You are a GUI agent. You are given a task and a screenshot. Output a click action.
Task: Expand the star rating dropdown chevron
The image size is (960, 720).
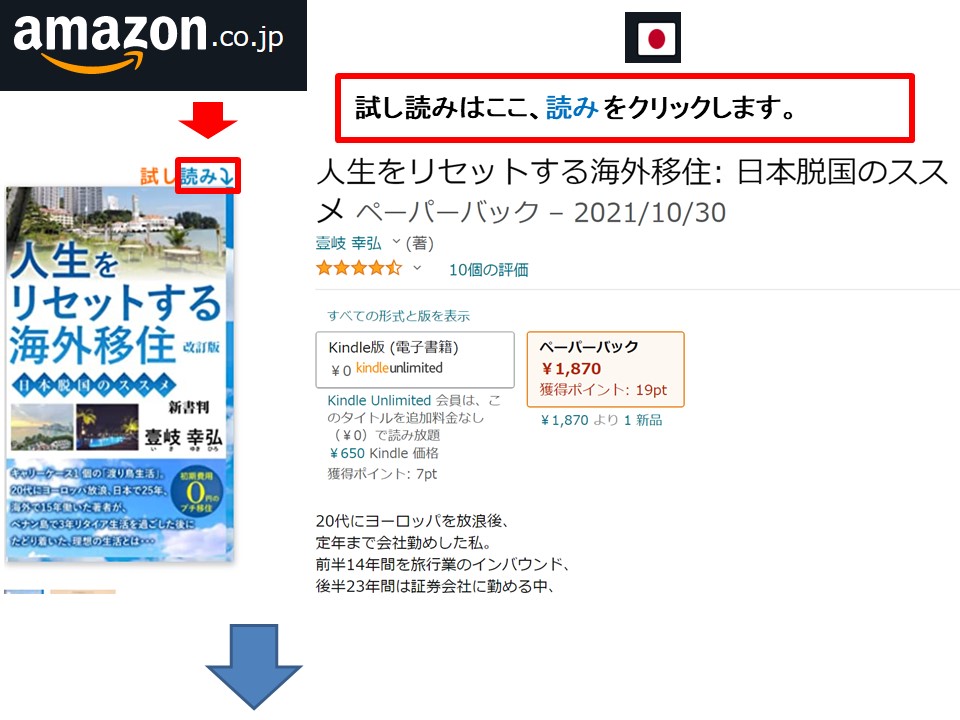(x=417, y=268)
